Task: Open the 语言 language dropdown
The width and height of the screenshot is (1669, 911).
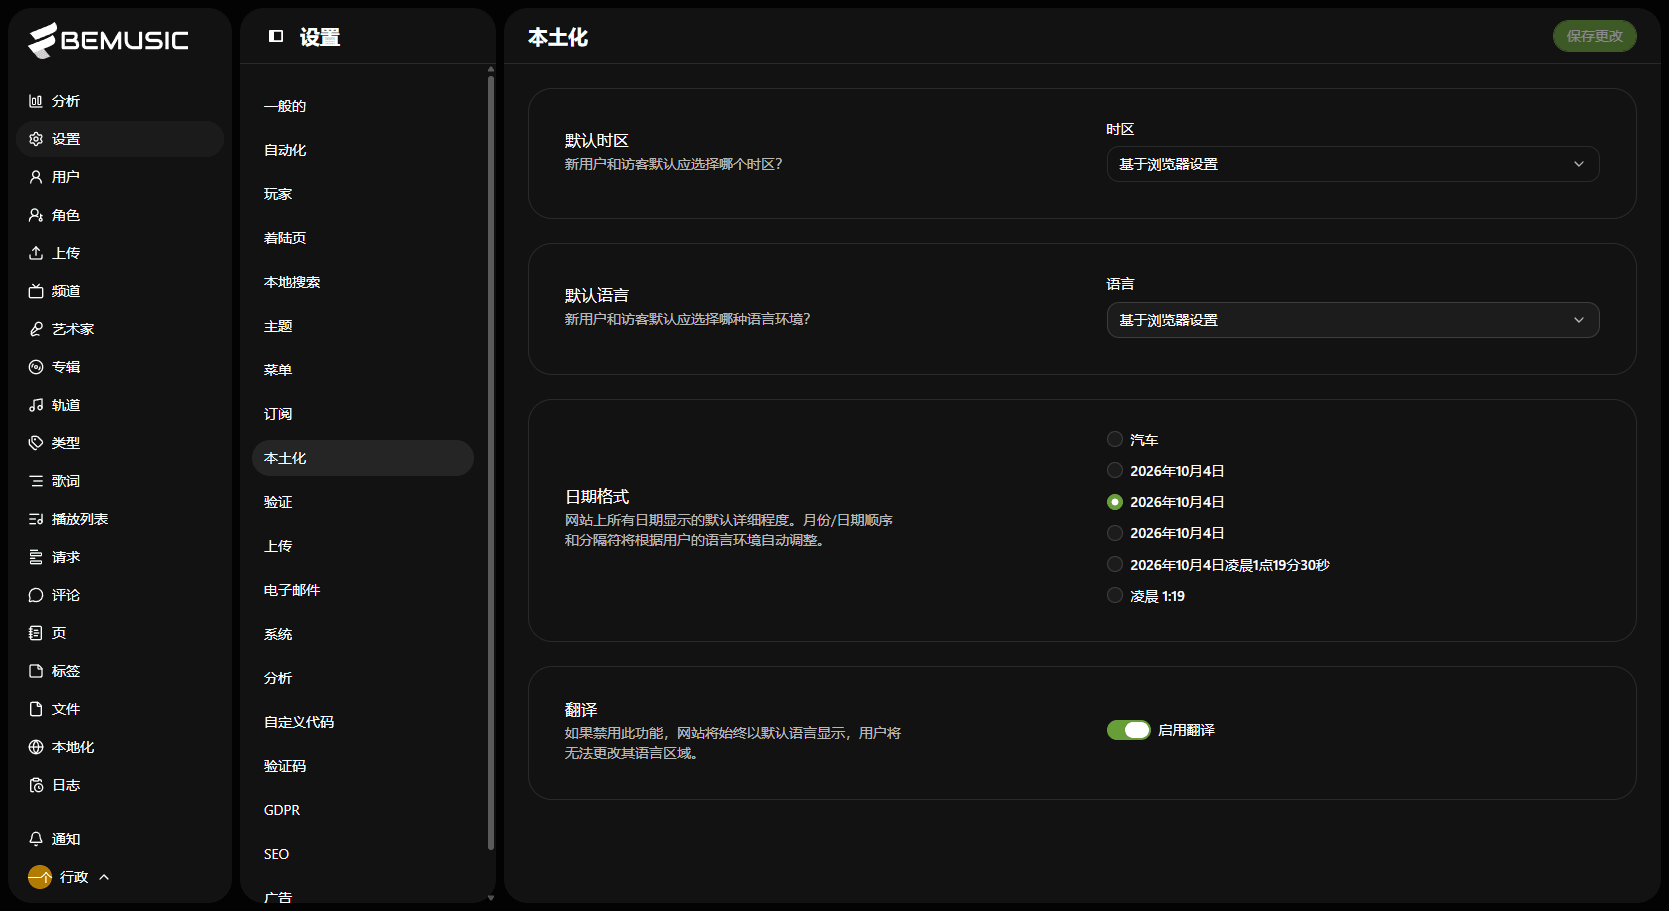Action: tap(1352, 320)
